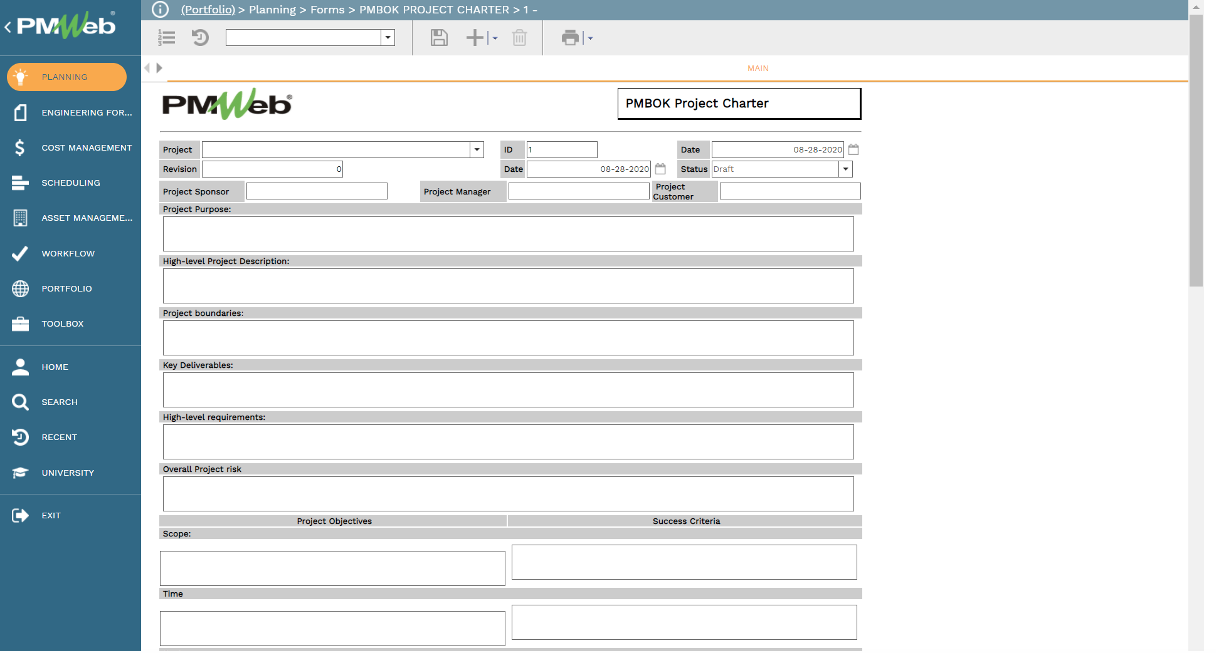The width and height of the screenshot is (1216, 653).
Task: Click the page vertical scrollbar thumb
Action: point(1196,151)
